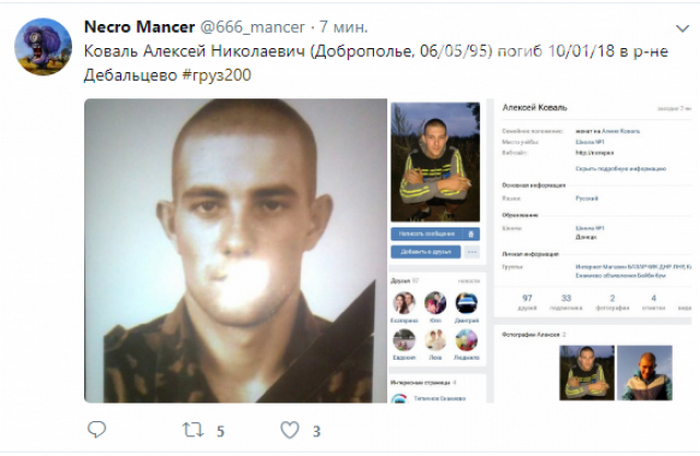
Task: Click the retweet arrows icon
Action: click(193, 430)
